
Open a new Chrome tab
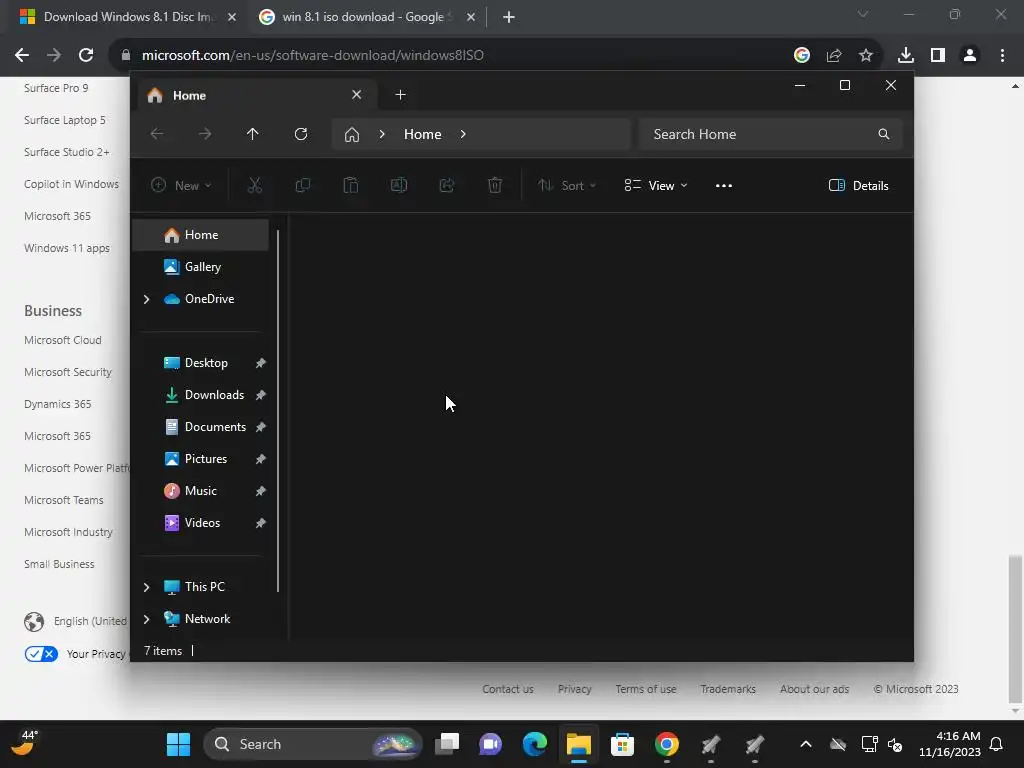pyautogui.click(x=509, y=17)
